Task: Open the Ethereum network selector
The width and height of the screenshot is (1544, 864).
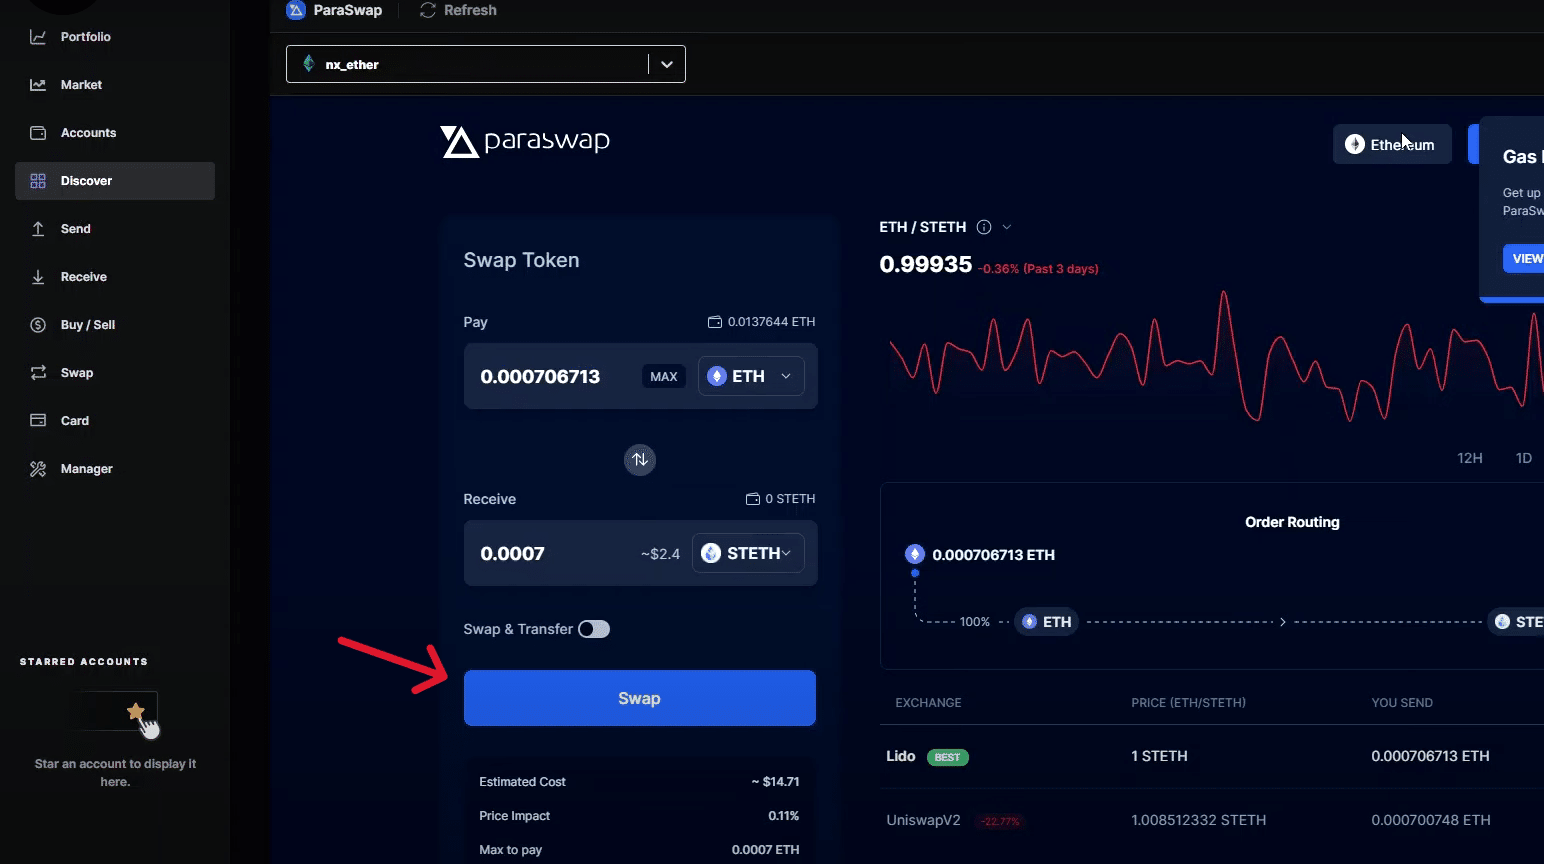Action: [1392, 144]
